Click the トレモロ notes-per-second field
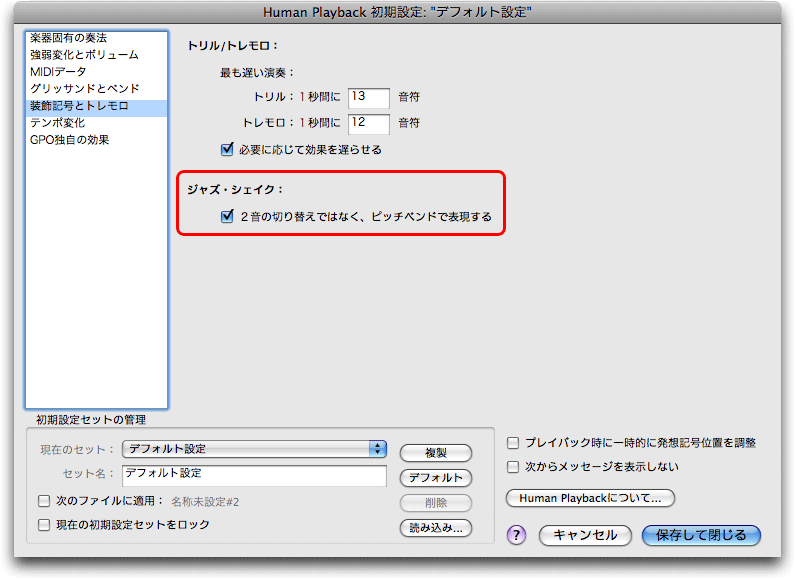The image size is (795, 580). [369, 124]
